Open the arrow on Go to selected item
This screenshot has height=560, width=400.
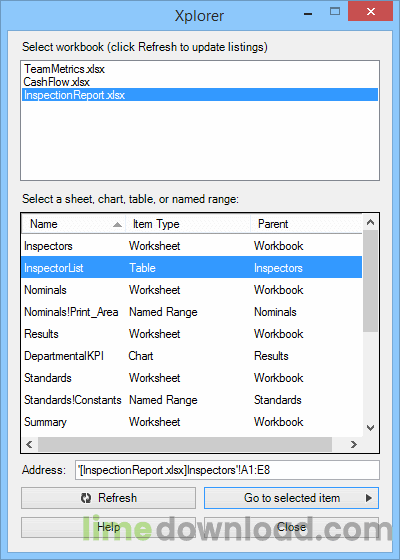pyautogui.click(x=369, y=498)
